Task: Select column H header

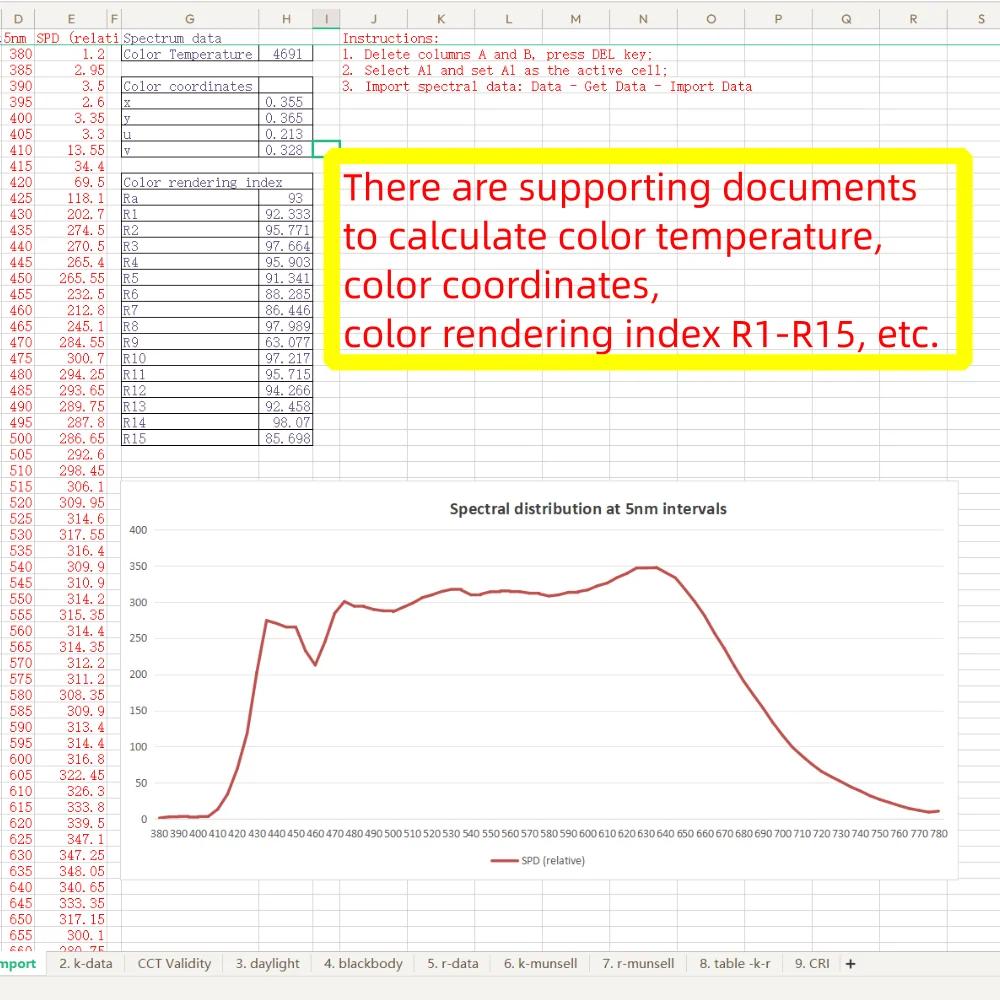Action: 286,18
